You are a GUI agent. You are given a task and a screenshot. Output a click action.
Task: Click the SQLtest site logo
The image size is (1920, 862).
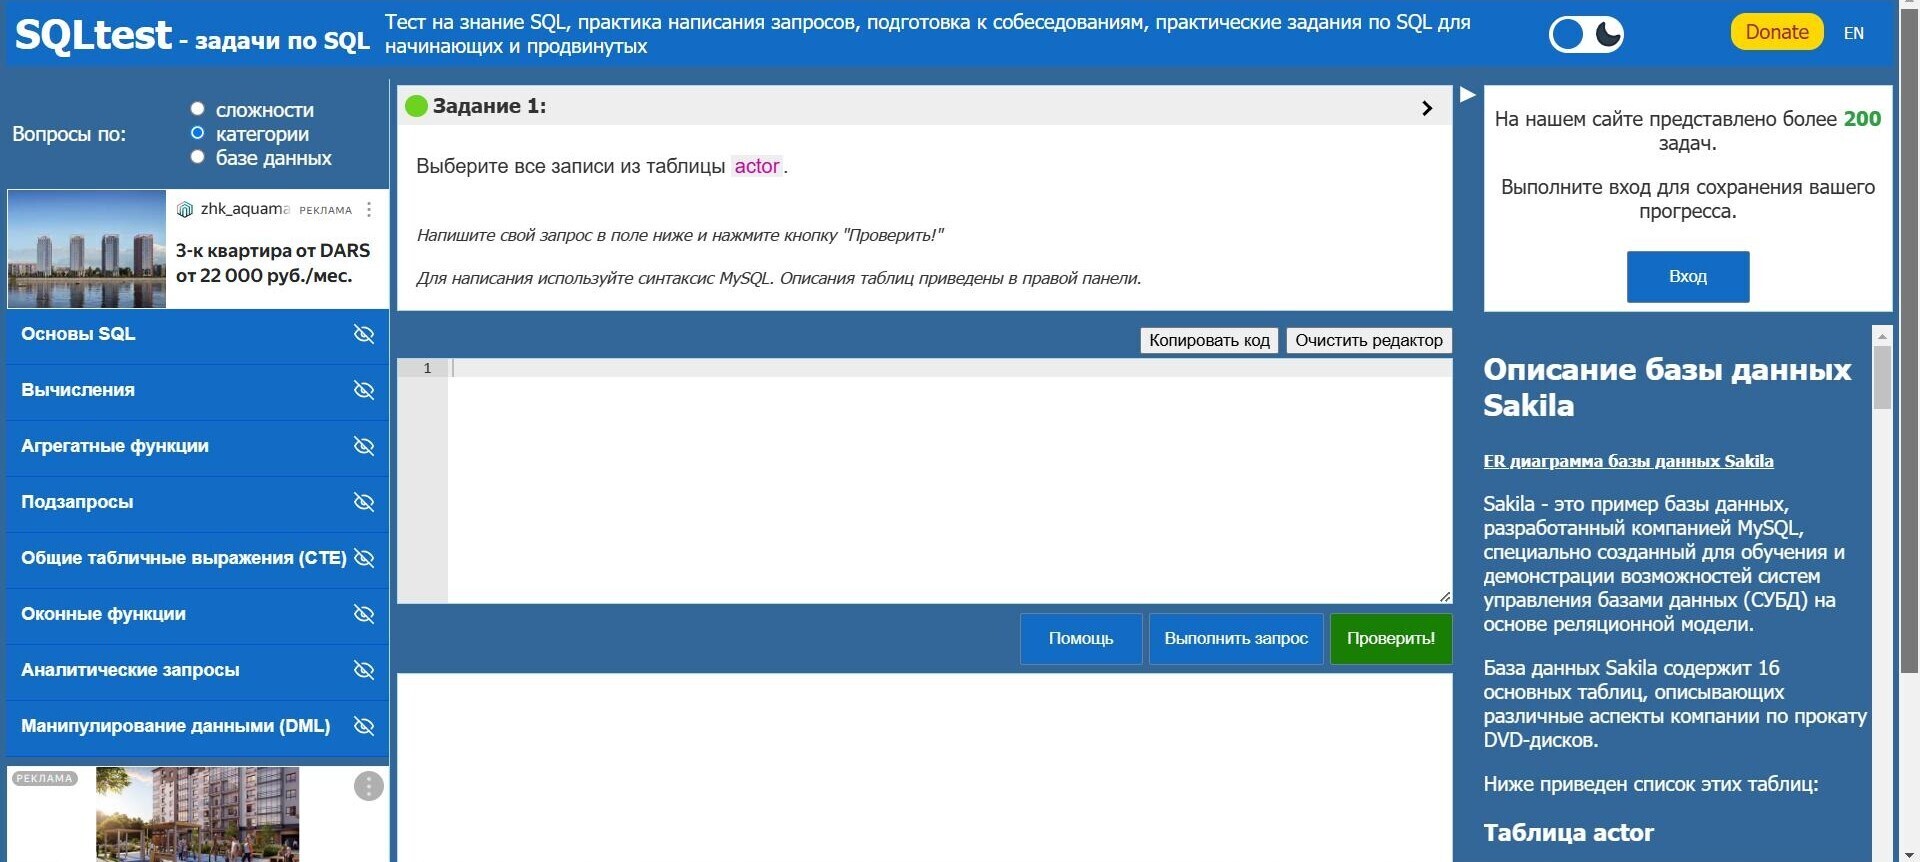point(94,35)
